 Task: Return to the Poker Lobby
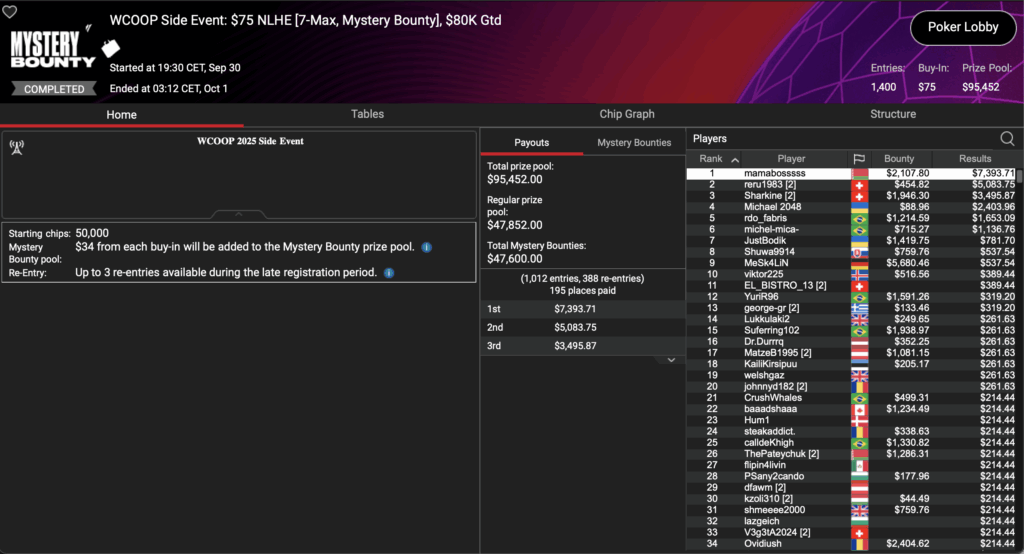pyautogui.click(x=963, y=27)
